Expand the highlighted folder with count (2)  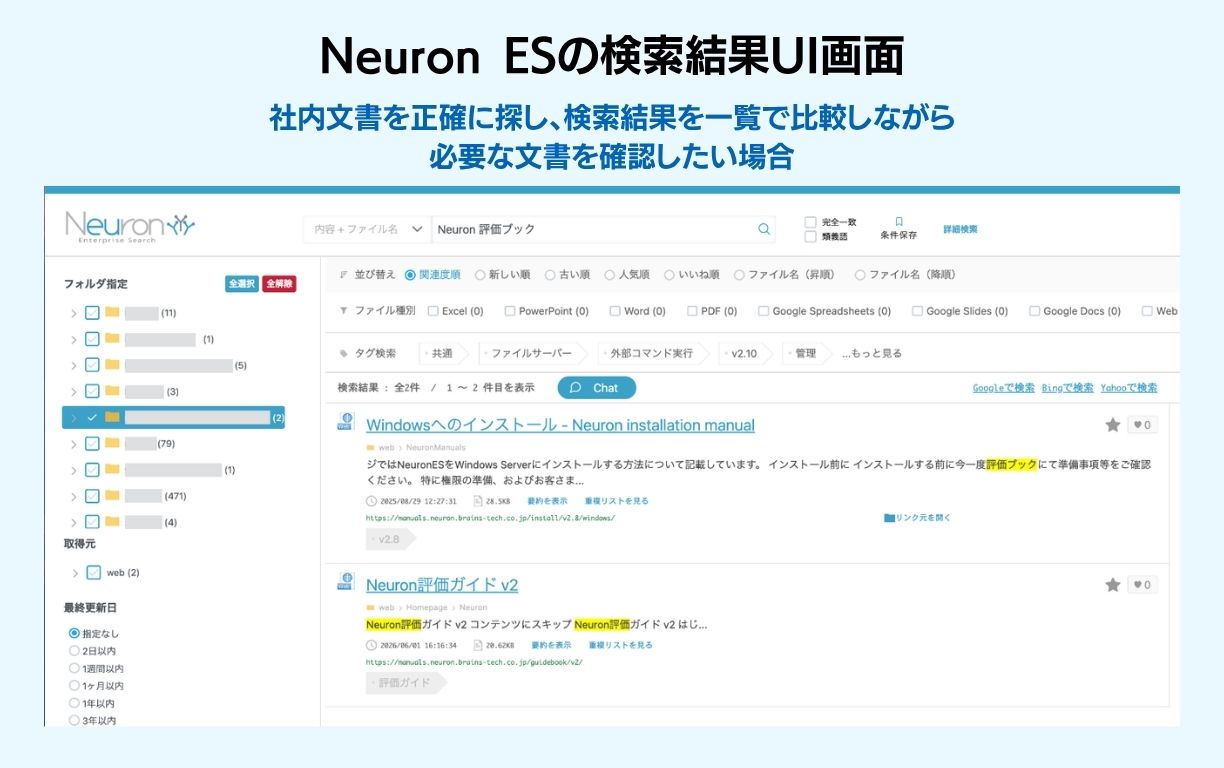click(74, 417)
